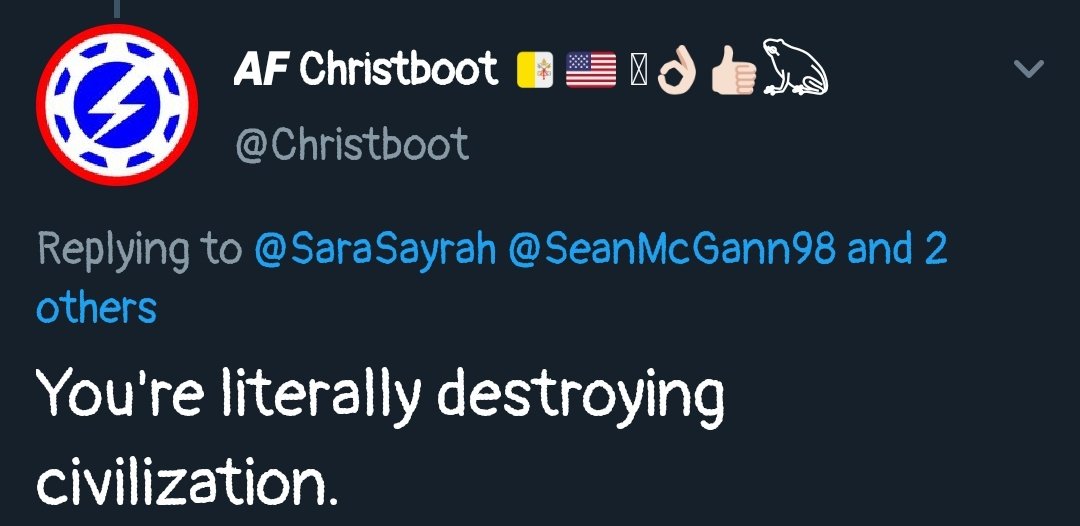Viewport: 1080px width, 526px height.
Task: Show the "and 2" reply recipients
Action: (x=897, y=249)
